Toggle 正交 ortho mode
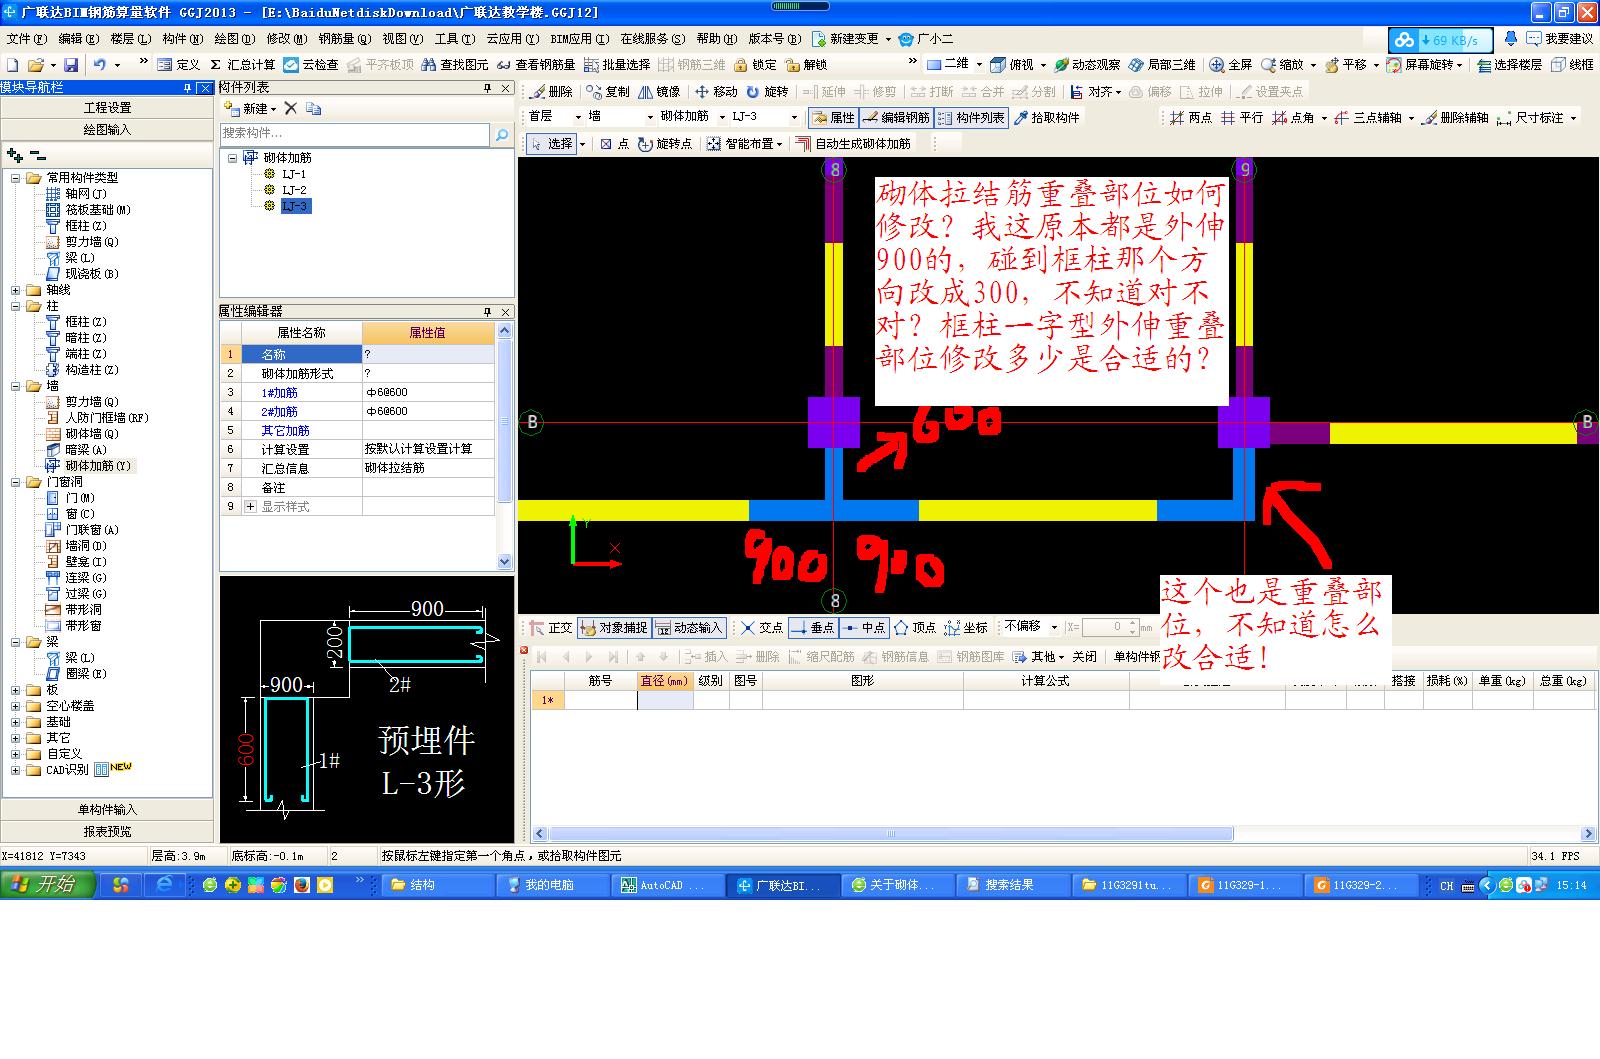This screenshot has width=1600, height=1059. [x=551, y=627]
